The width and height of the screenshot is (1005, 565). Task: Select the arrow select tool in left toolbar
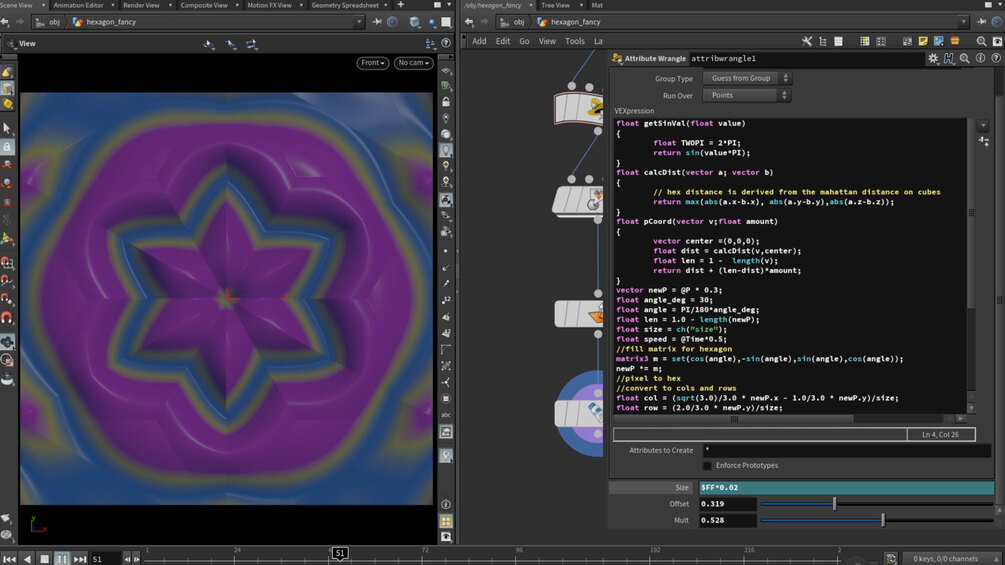(7, 129)
